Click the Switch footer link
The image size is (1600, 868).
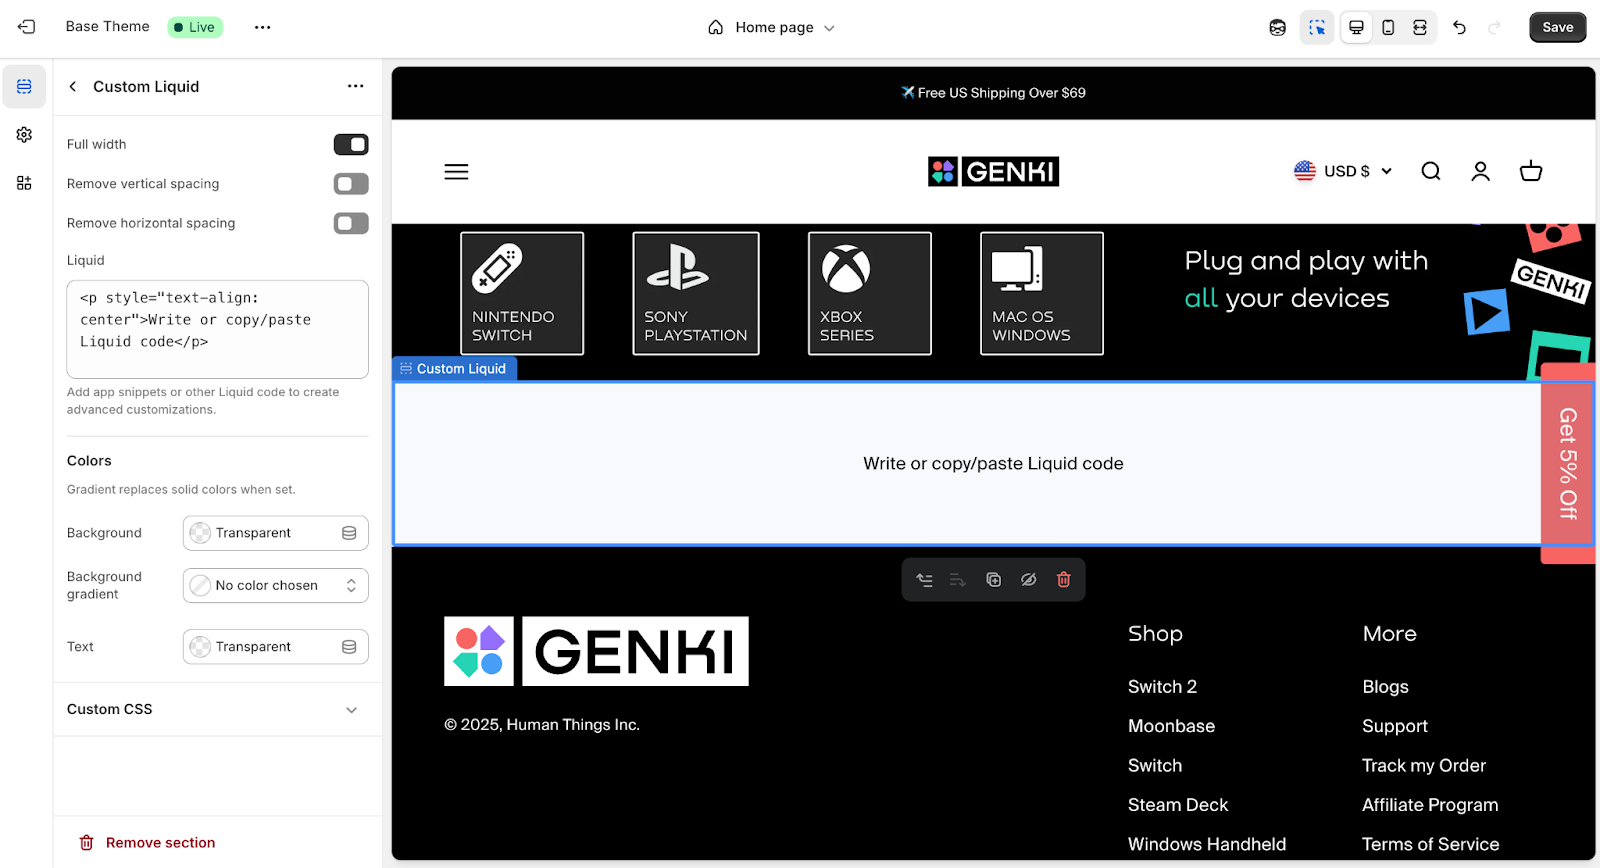[x=1155, y=766]
